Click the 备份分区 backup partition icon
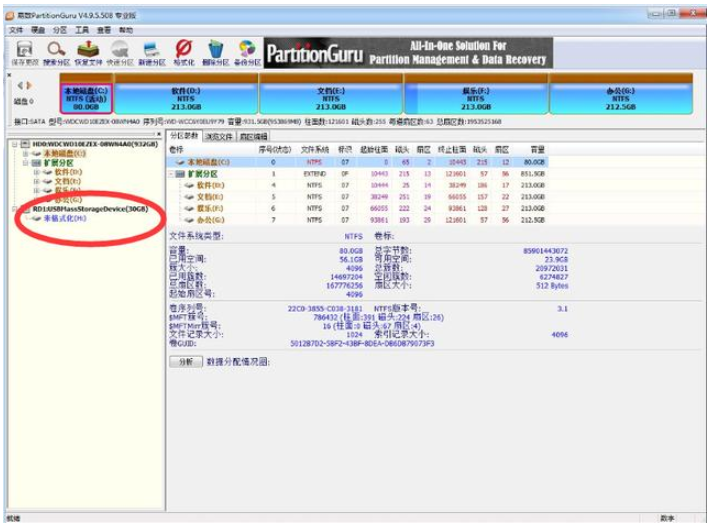 pos(247,53)
